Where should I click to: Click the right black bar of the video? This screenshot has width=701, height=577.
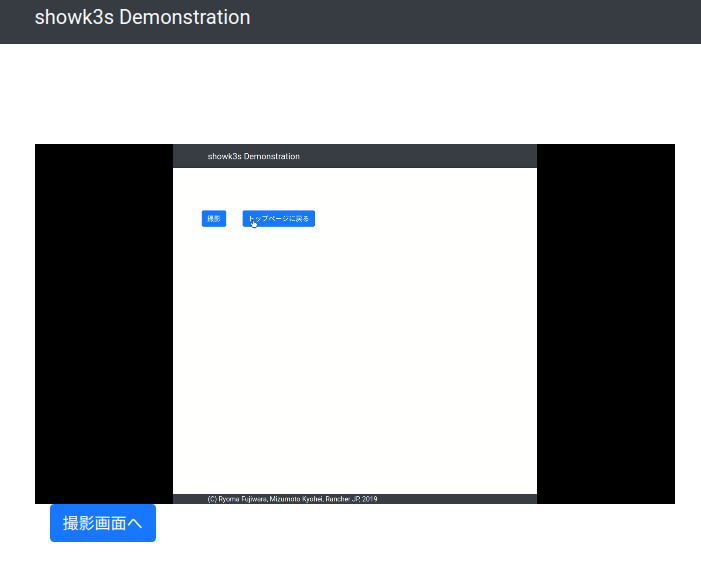605,320
